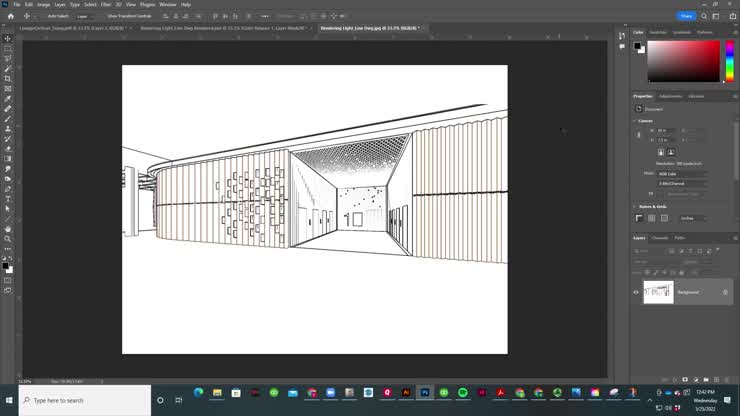This screenshot has height=416, width=740.
Task: Open the Windows Start button
Action: pos(9,400)
